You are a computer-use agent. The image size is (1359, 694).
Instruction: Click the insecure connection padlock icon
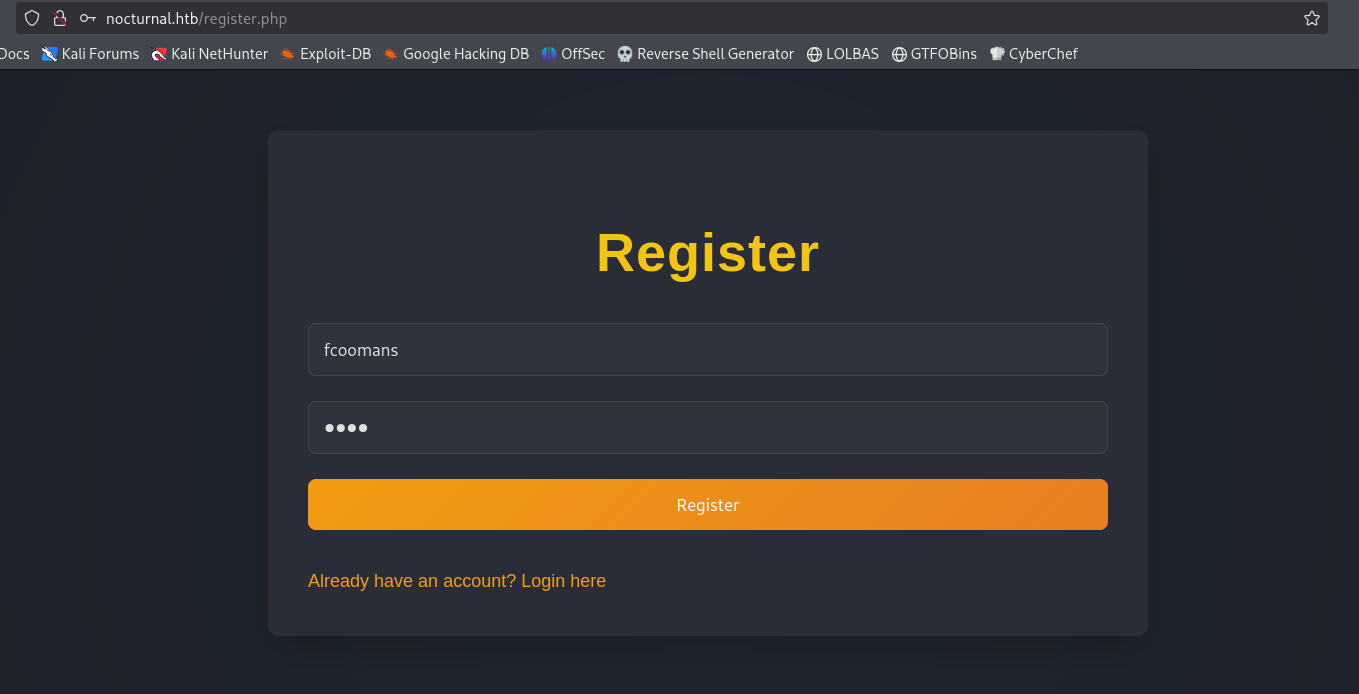click(x=60, y=18)
